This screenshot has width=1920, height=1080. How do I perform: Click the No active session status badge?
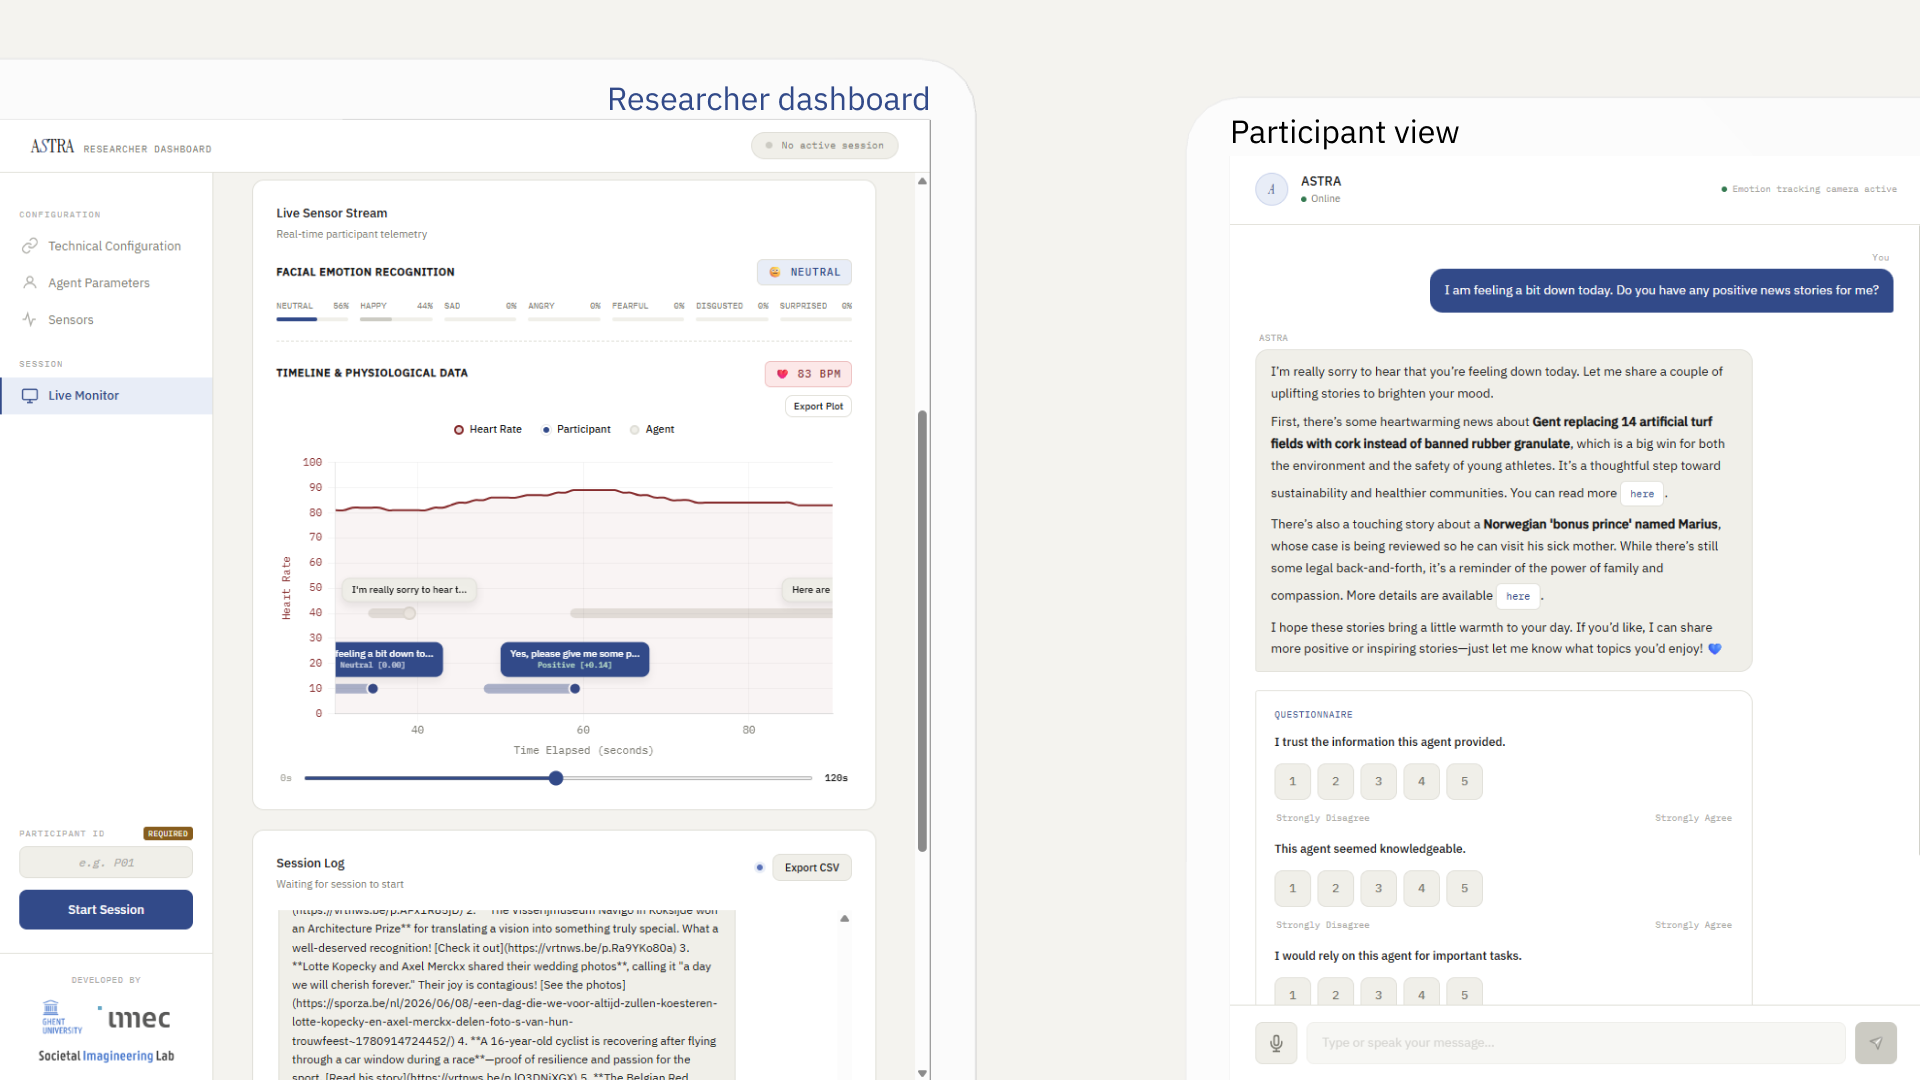point(824,146)
